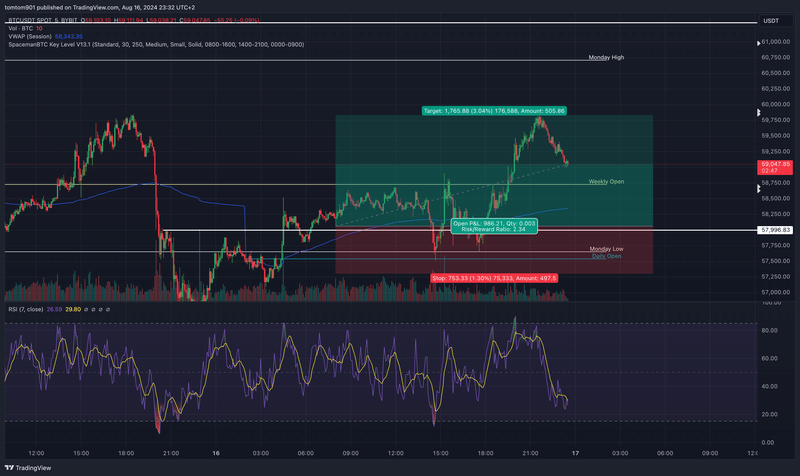Select the Vol · BTC indicator legend

point(20,29)
